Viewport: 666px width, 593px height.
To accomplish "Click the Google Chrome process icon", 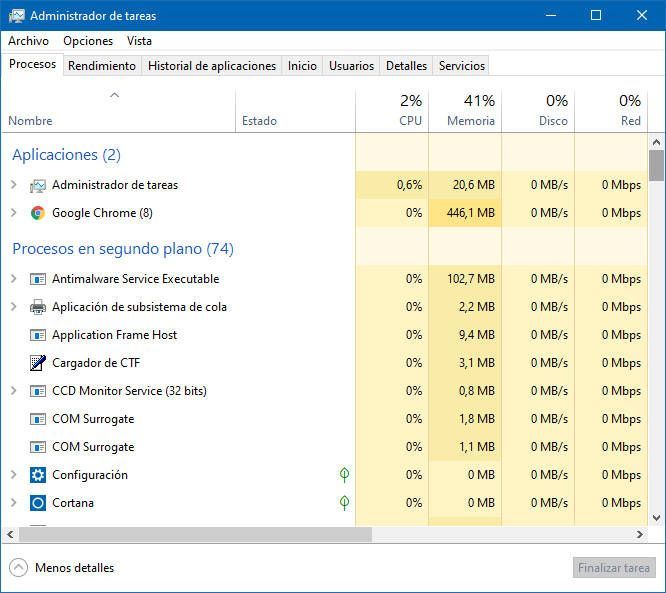I will [37, 213].
